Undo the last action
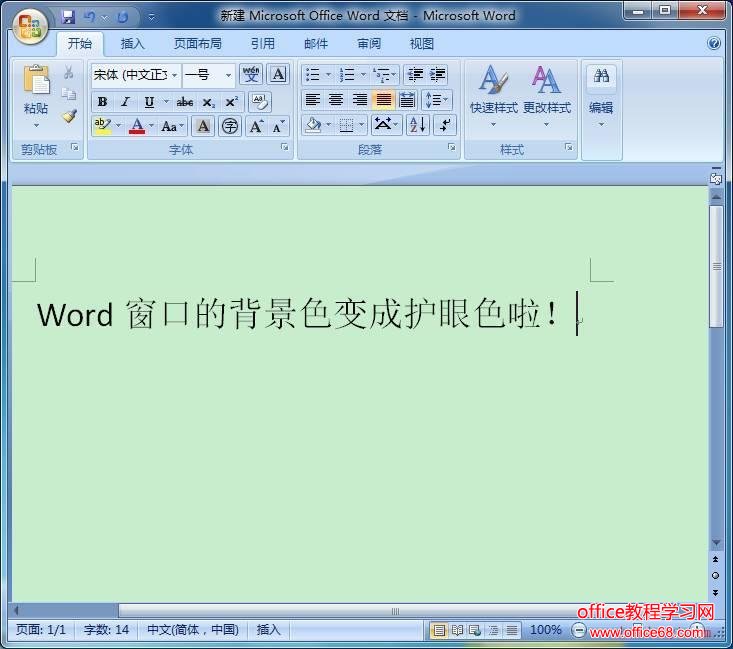 89,17
